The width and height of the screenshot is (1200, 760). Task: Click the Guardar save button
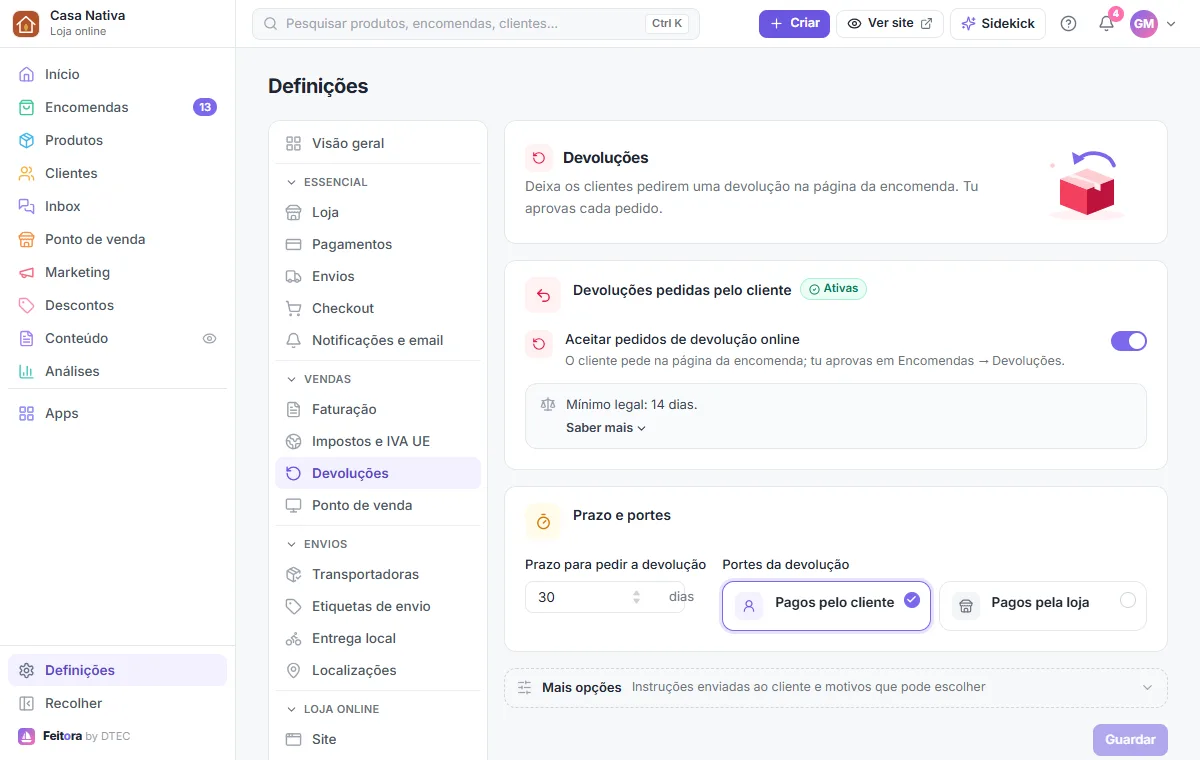tap(1130, 740)
